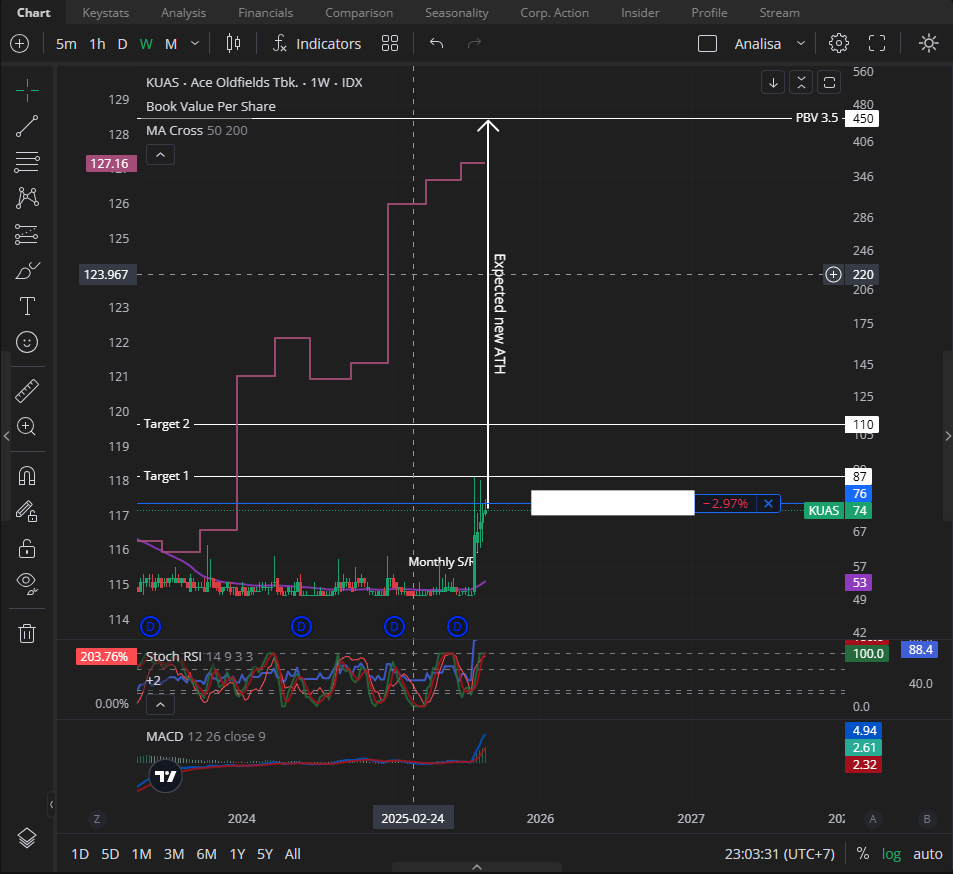Select the W weekly timeframe
Screen dimensions: 953x874
146,44
